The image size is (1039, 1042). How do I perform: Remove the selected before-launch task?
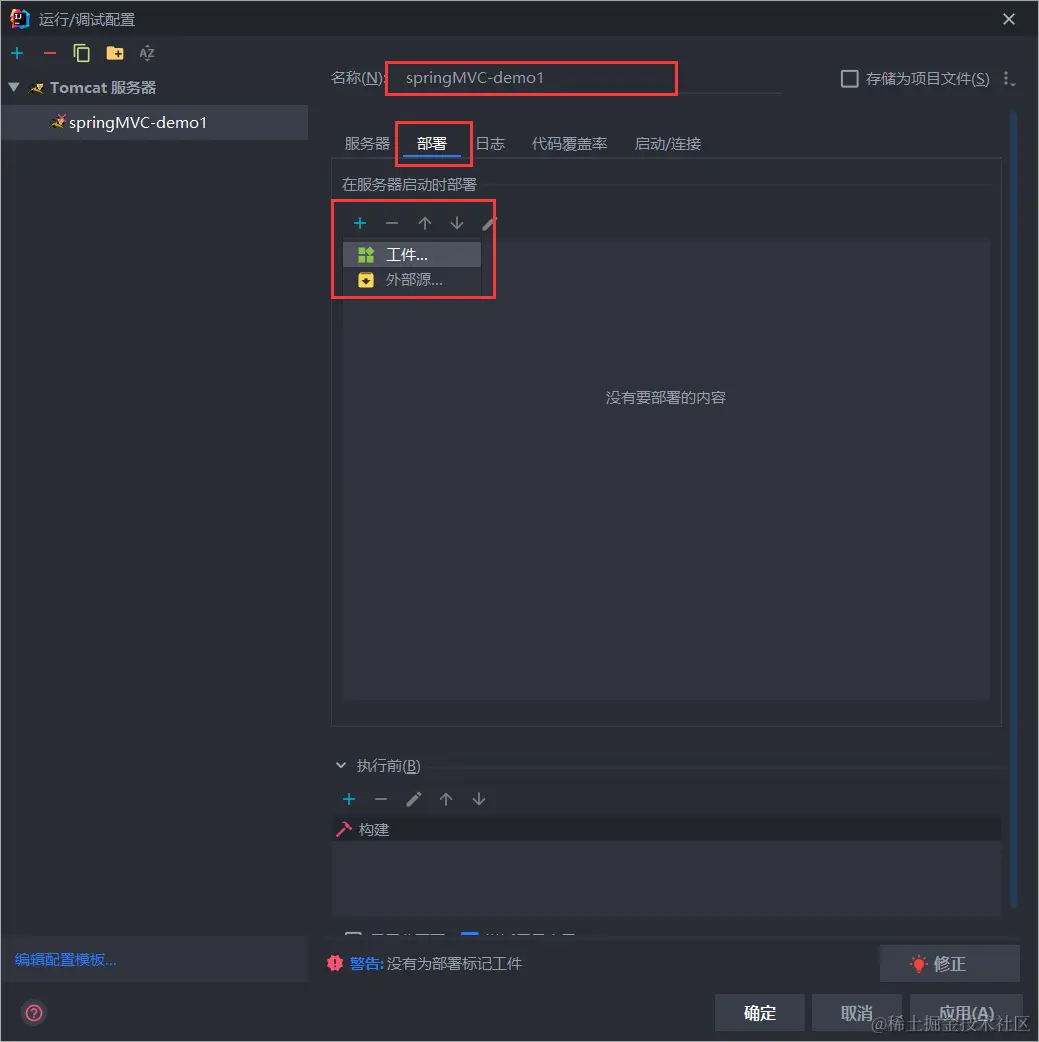[x=381, y=799]
